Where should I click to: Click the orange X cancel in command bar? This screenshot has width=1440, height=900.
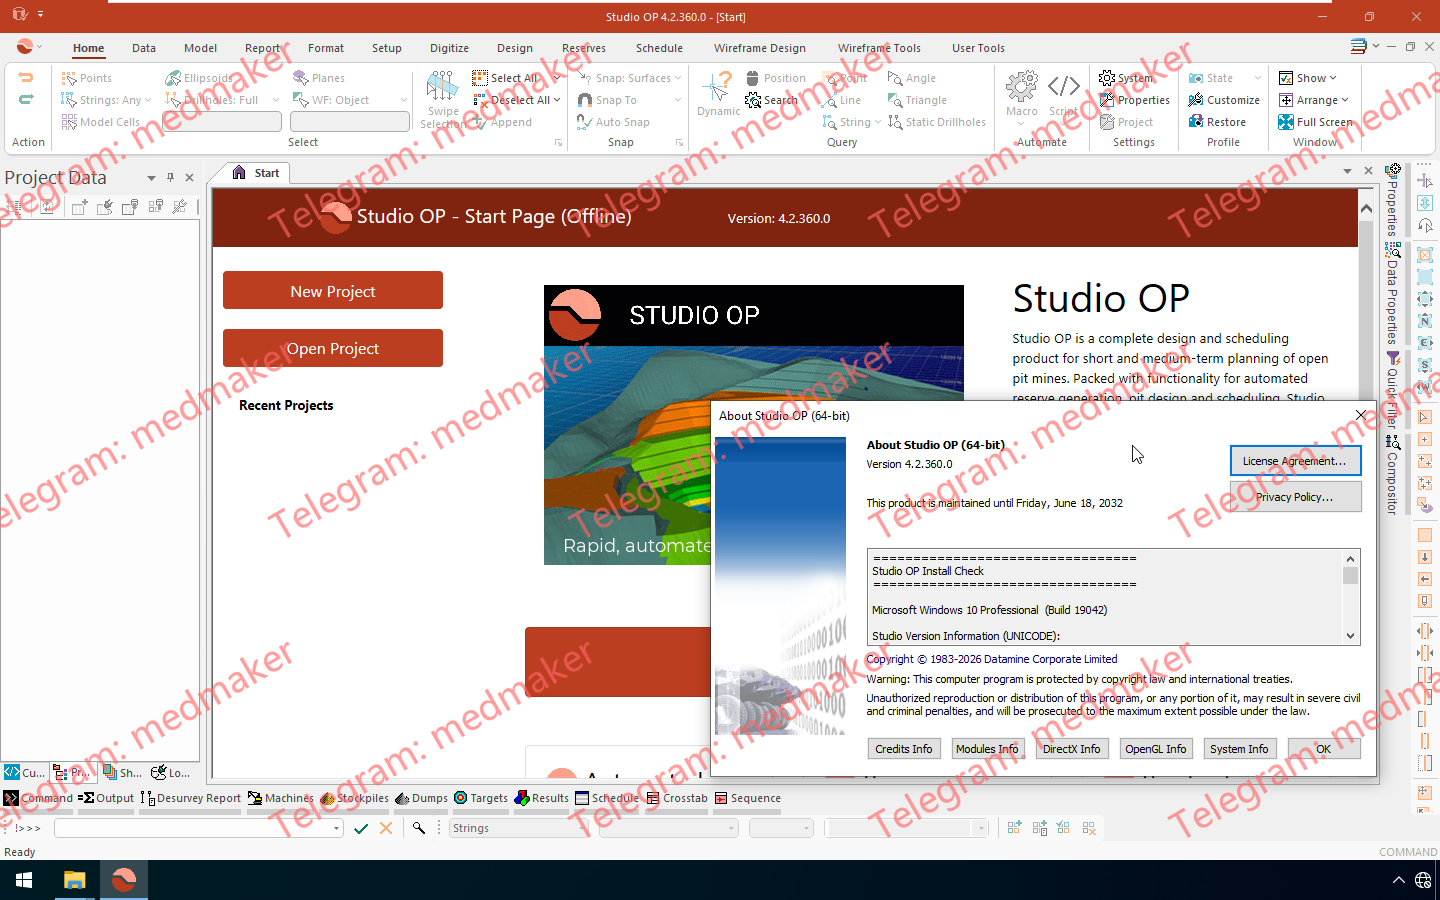click(386, 828)
